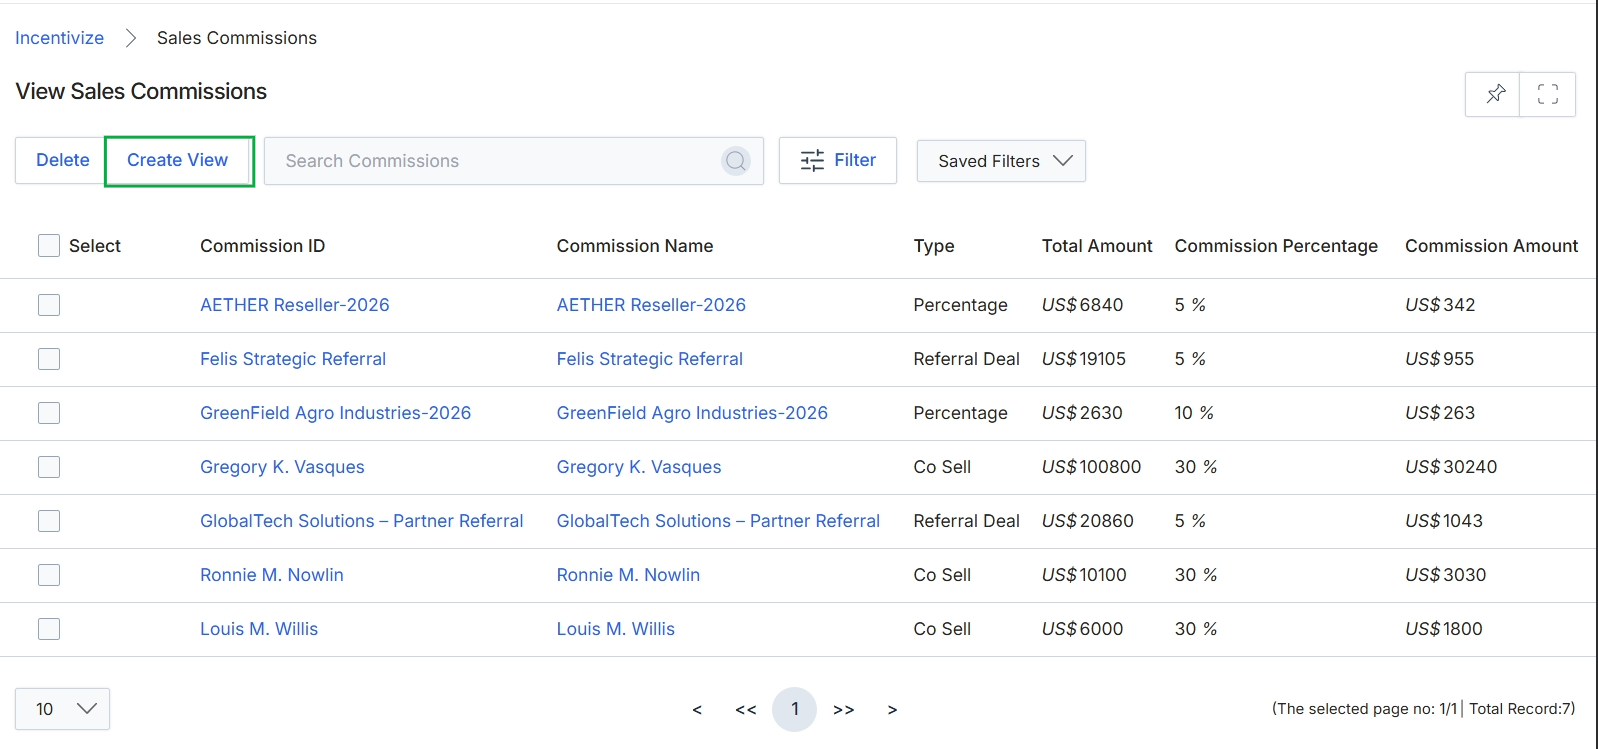Image resolution: width=1598 pixels, height=749 pixels.
Task: Click the Create View button
Action: tap(178, 160)
